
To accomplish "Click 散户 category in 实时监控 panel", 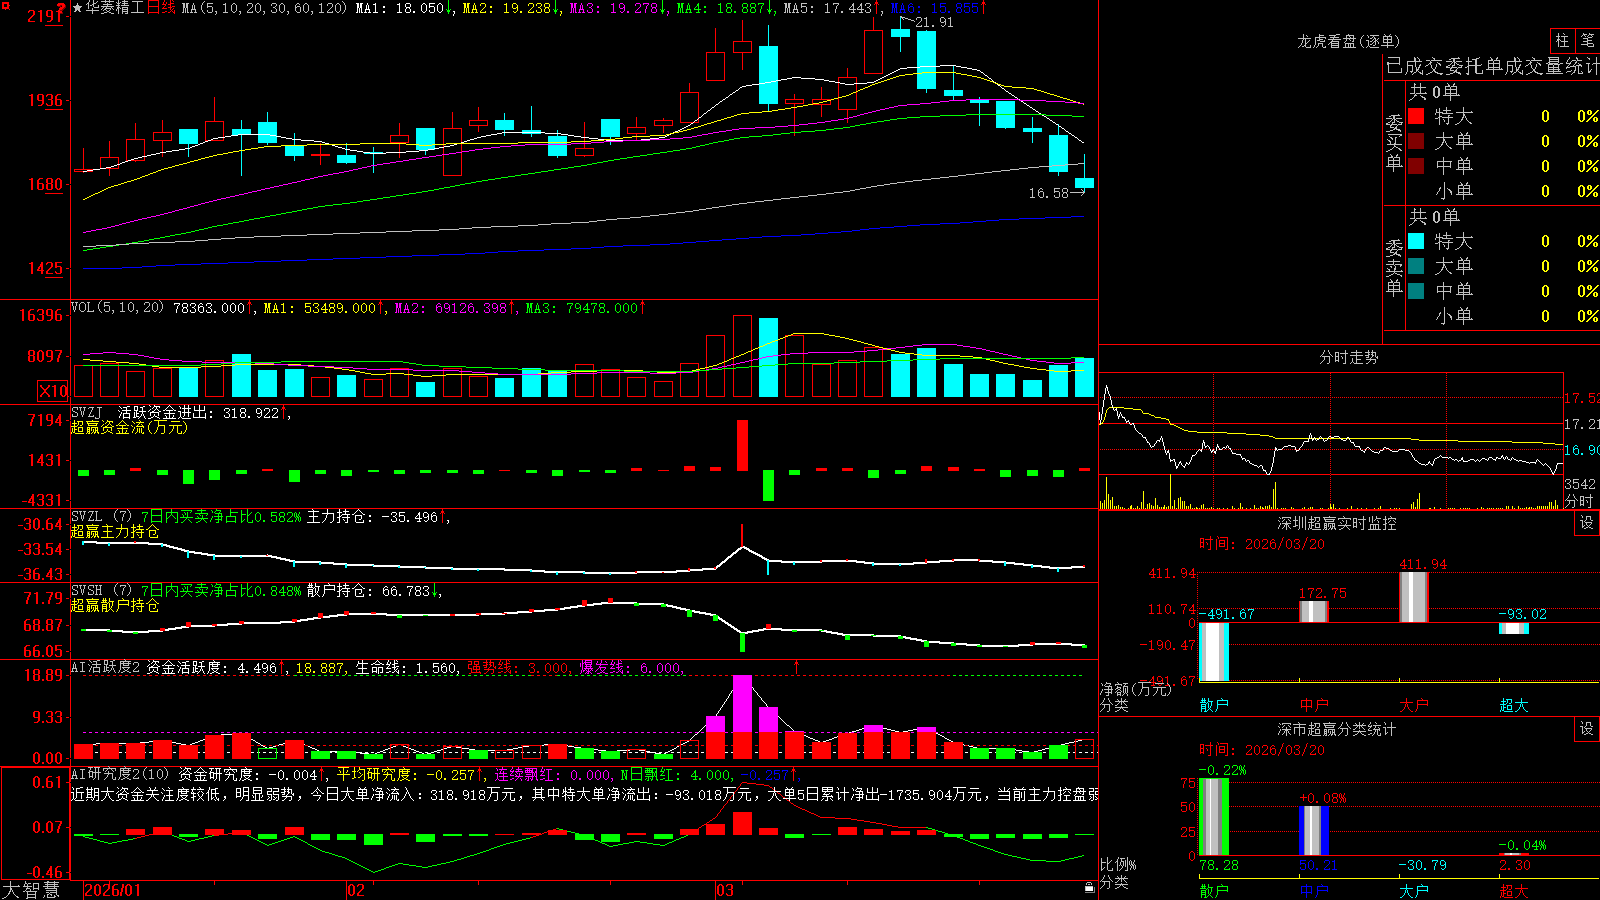I will pos(1214,705).
